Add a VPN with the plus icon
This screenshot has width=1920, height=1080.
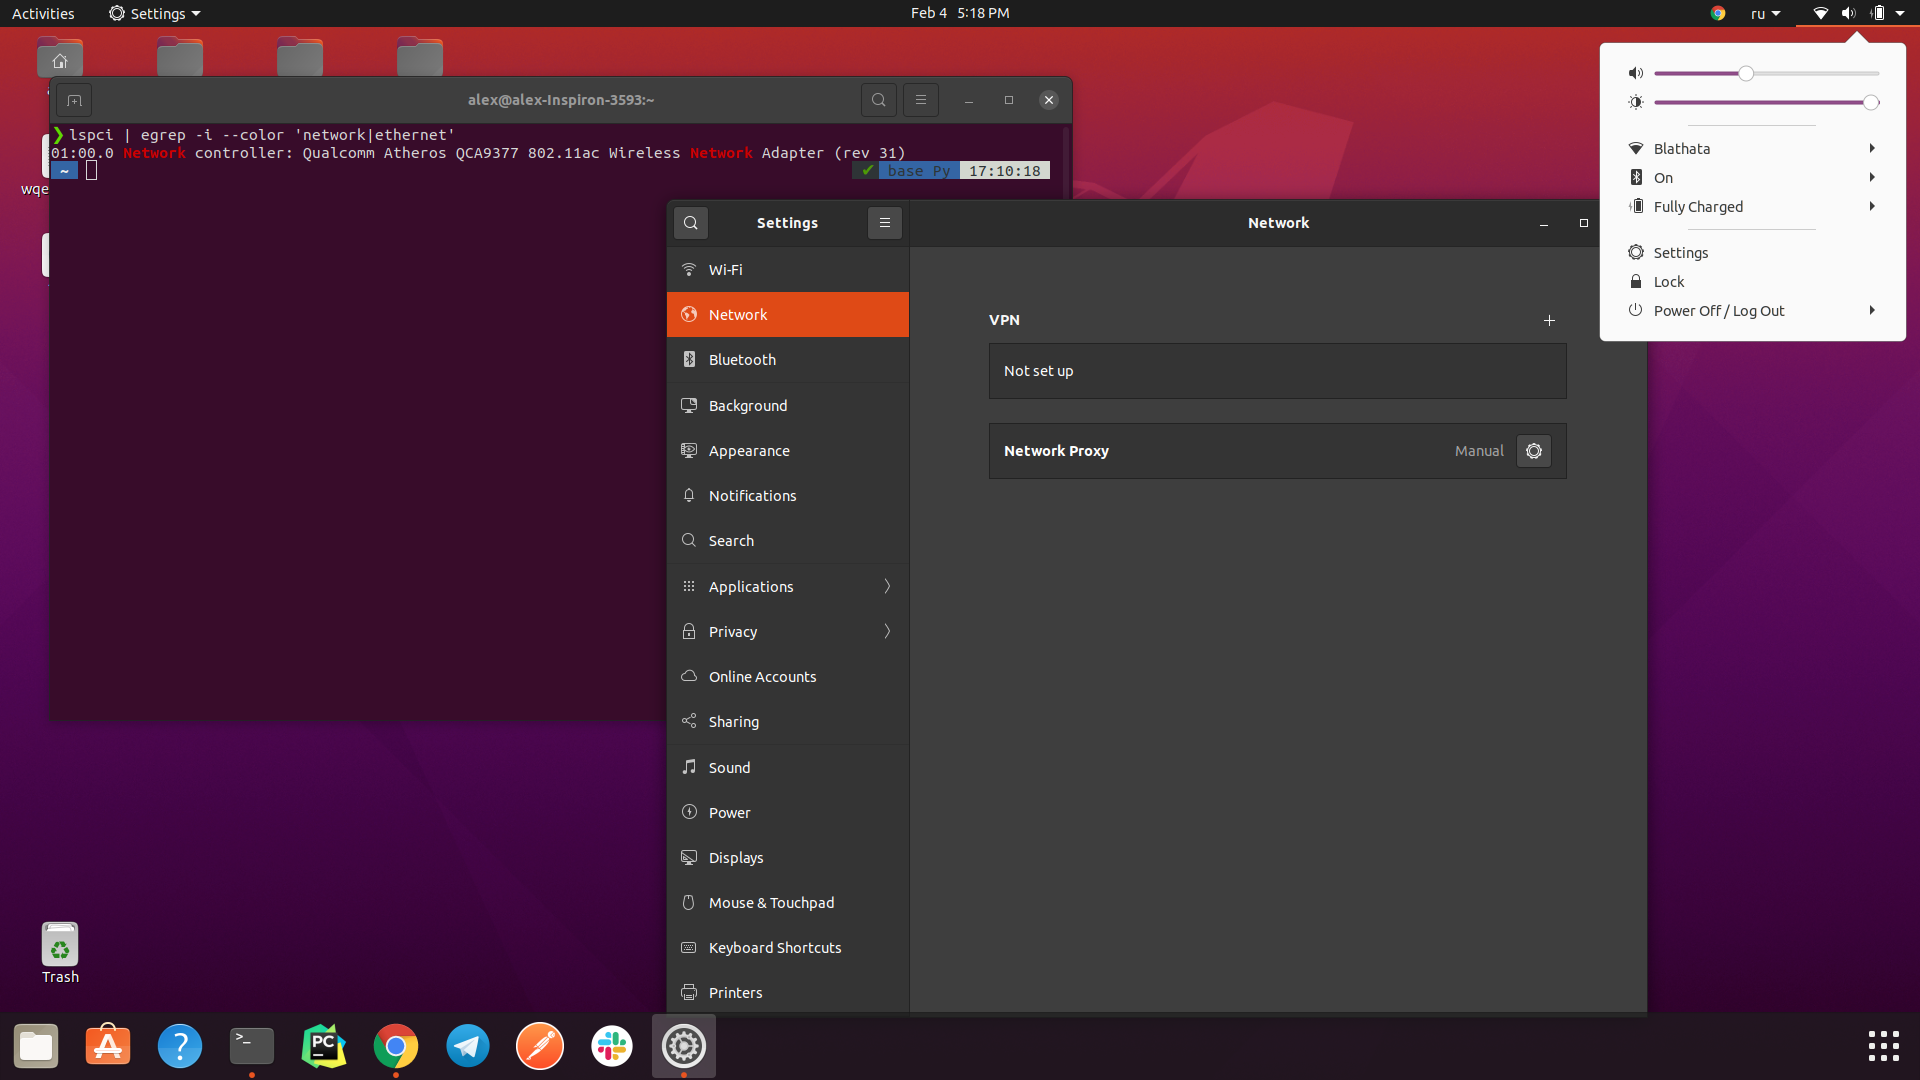(1549, 320)
